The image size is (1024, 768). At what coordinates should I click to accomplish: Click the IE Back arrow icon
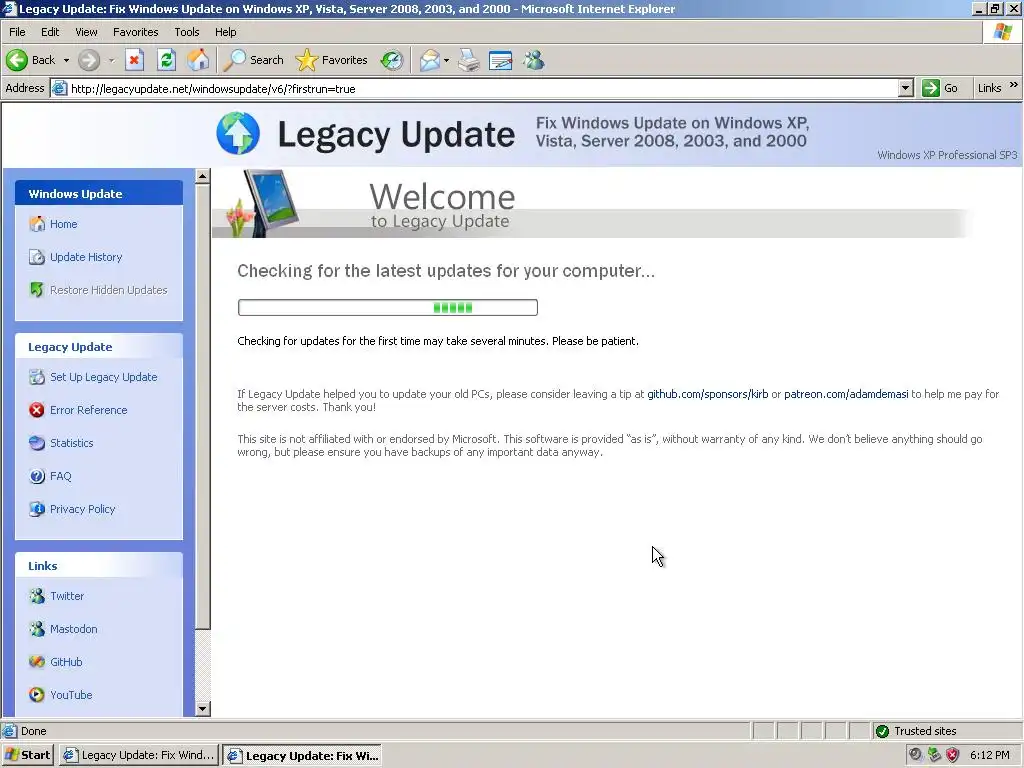[x=17, y=60]
